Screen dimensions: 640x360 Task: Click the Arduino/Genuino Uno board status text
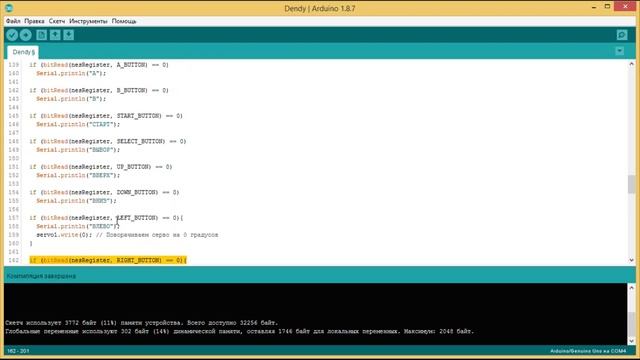[x=588, y=351]
